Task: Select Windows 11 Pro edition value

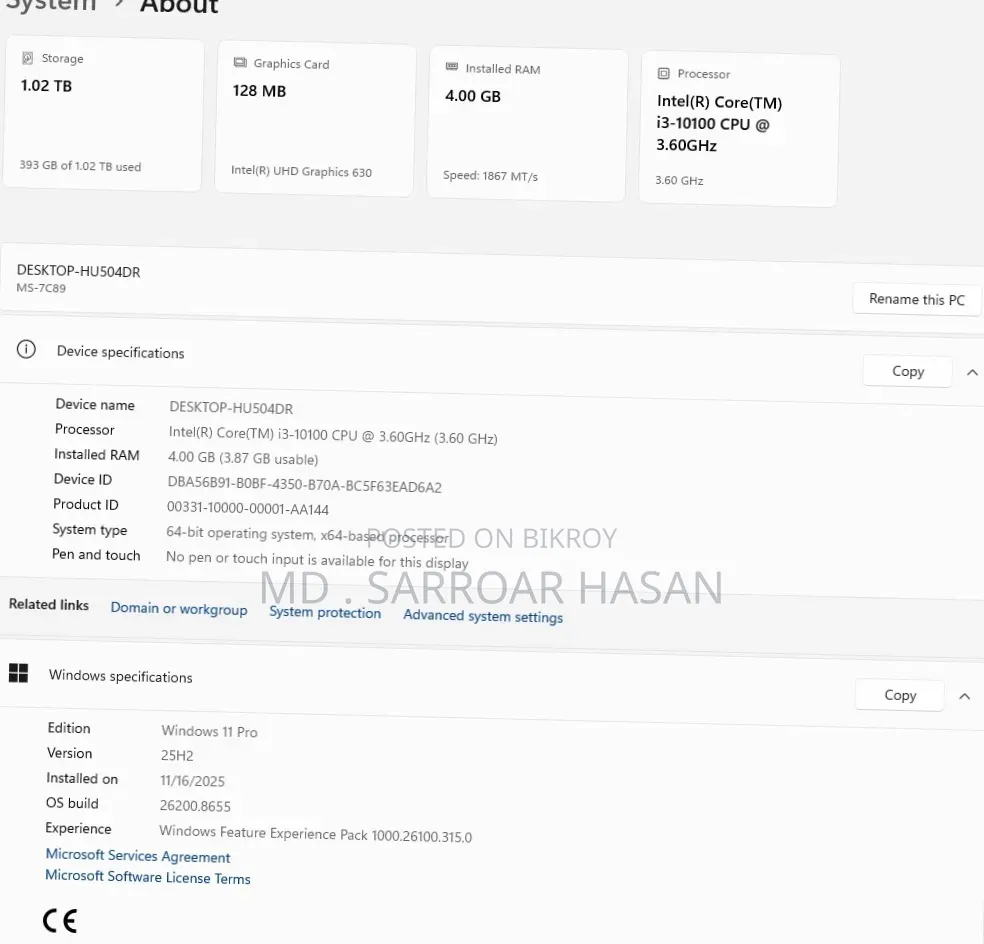Action: tap(209, 731)
